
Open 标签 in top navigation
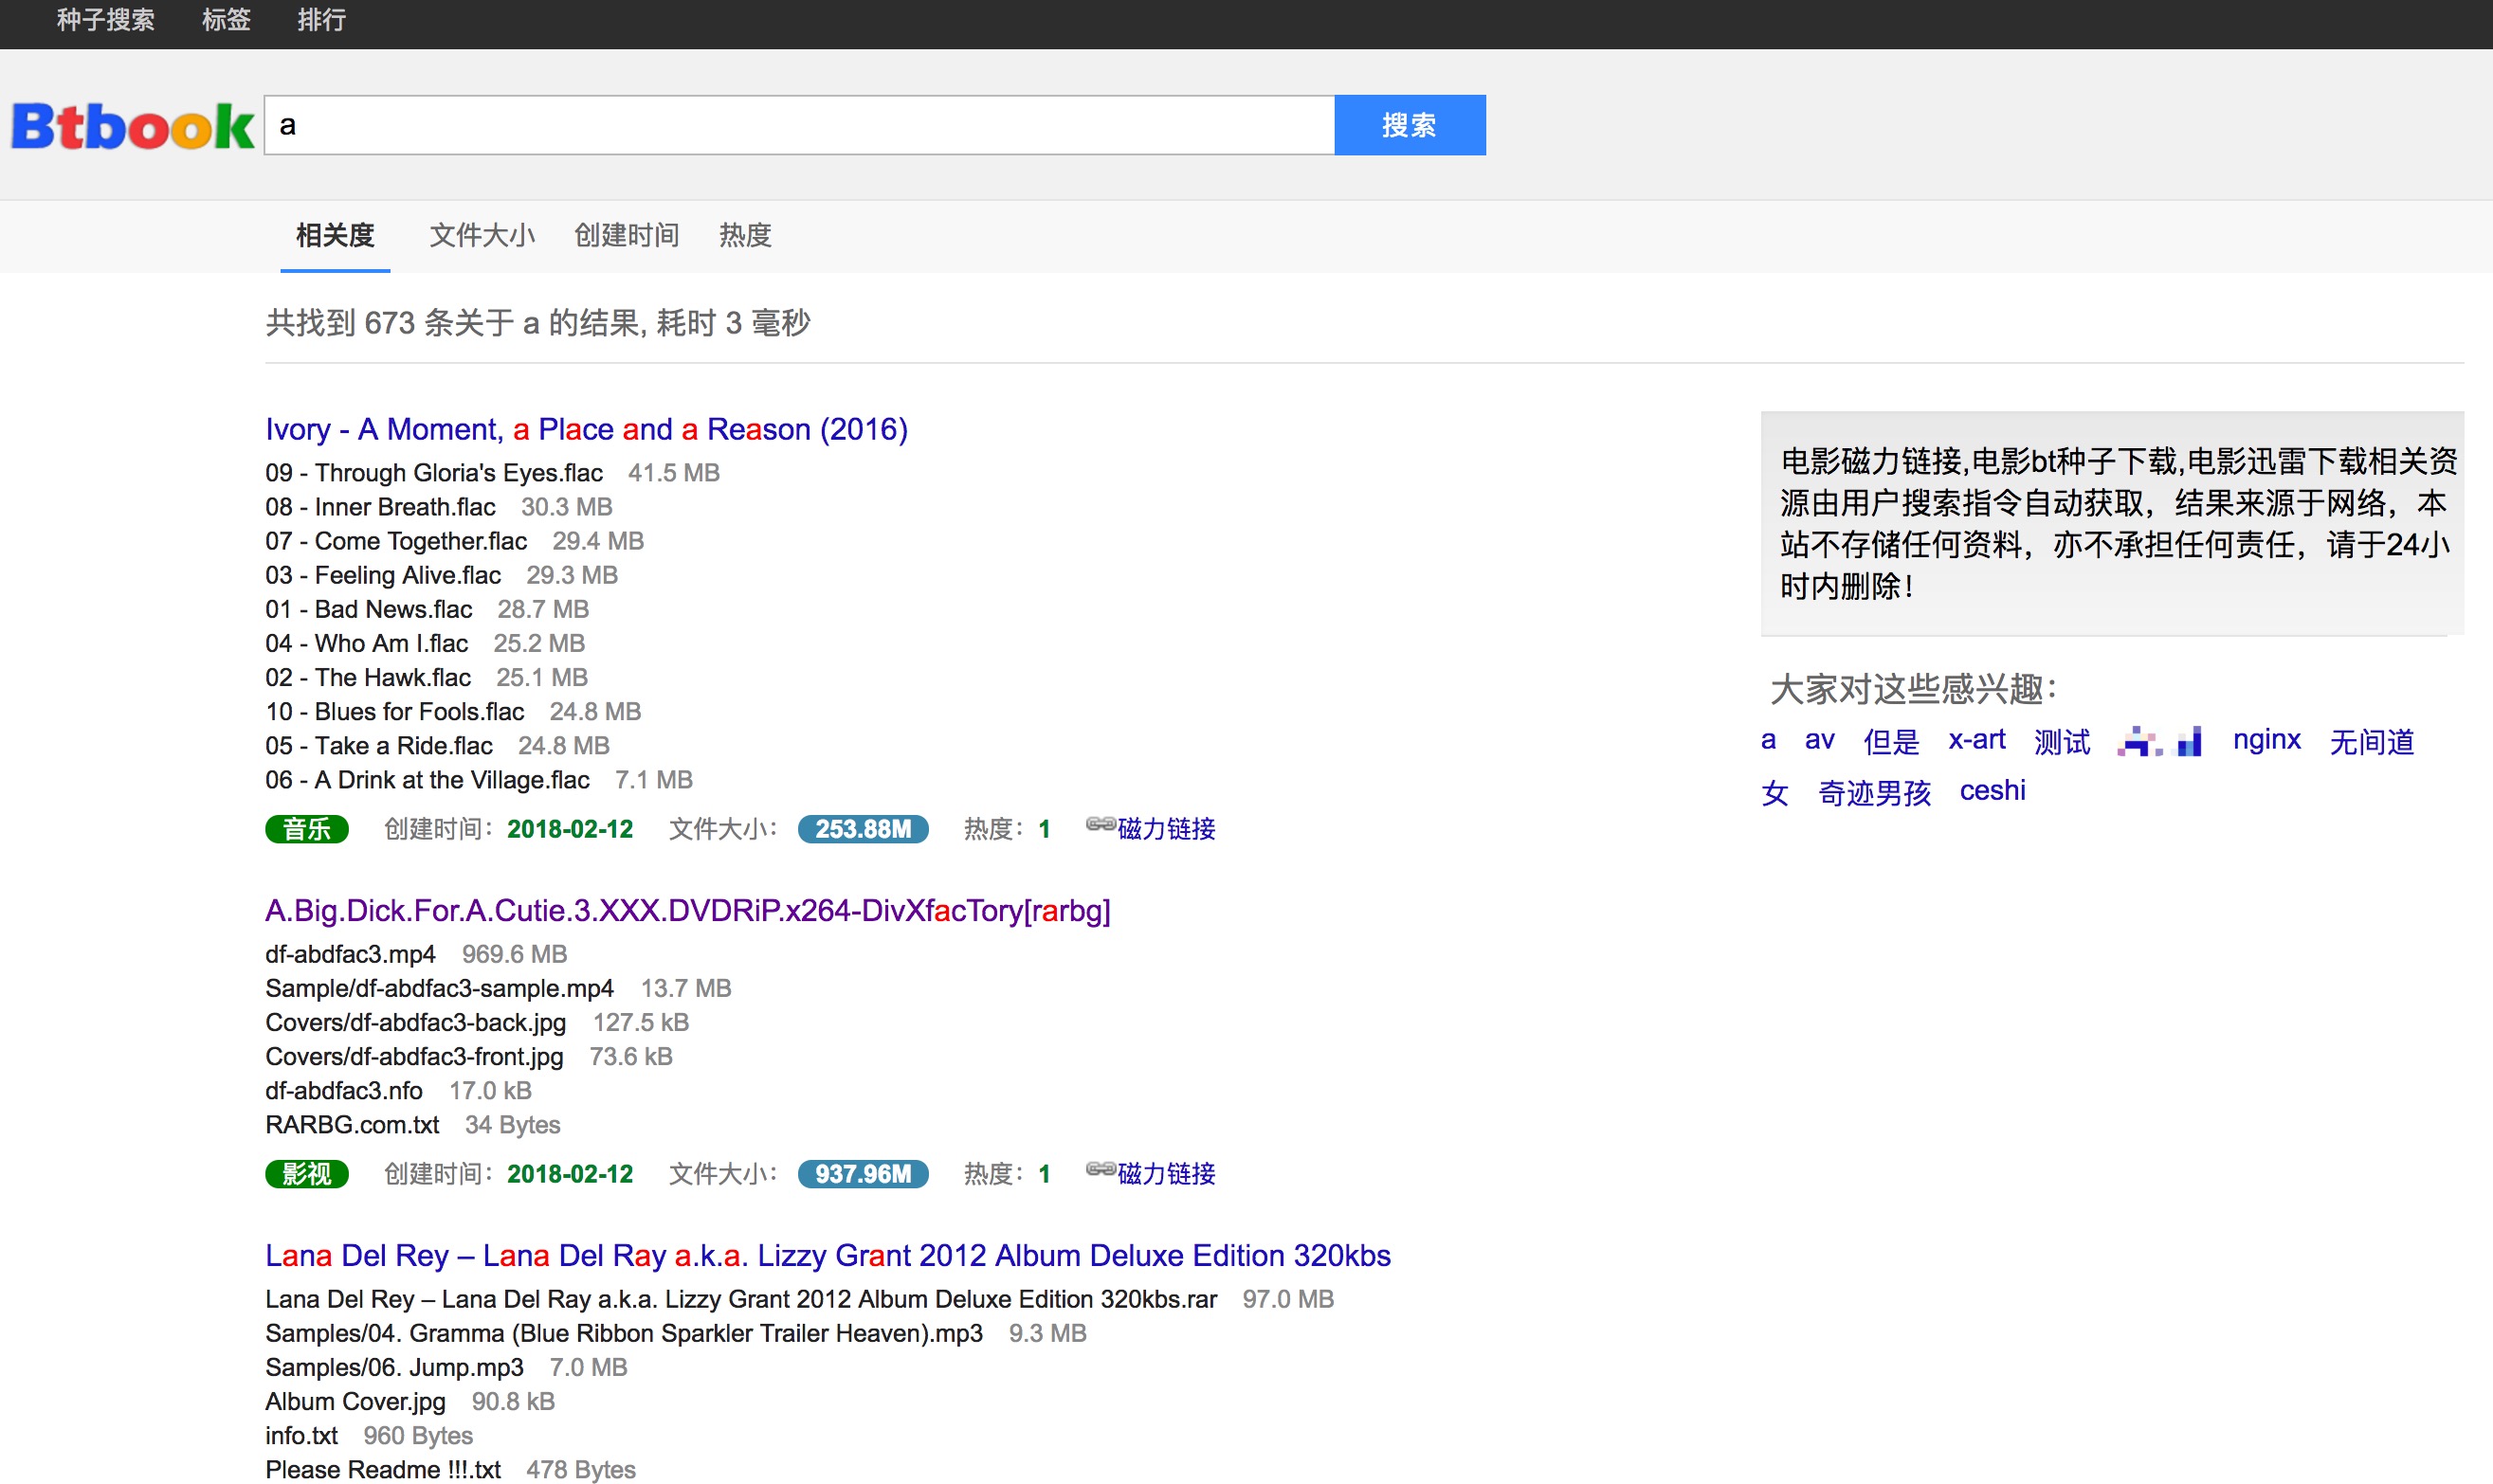[226, 20]
